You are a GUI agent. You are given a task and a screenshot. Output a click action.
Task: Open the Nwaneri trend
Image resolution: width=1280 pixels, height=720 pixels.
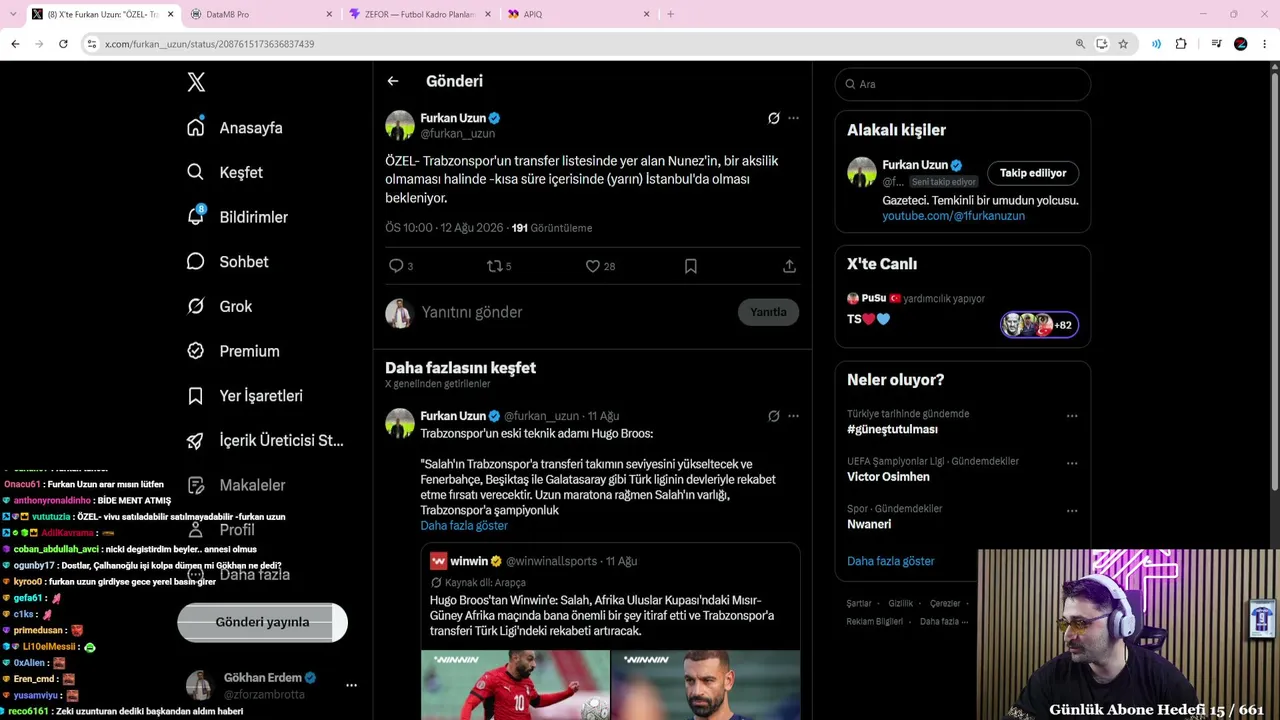pyautogui.click(x=869, y=524)
